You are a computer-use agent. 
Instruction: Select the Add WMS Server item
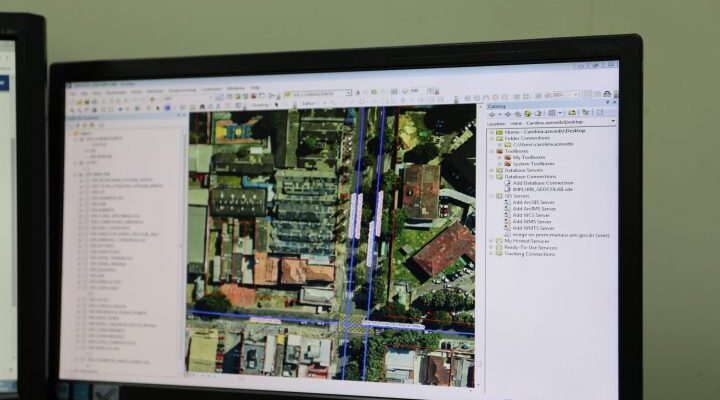530,221
